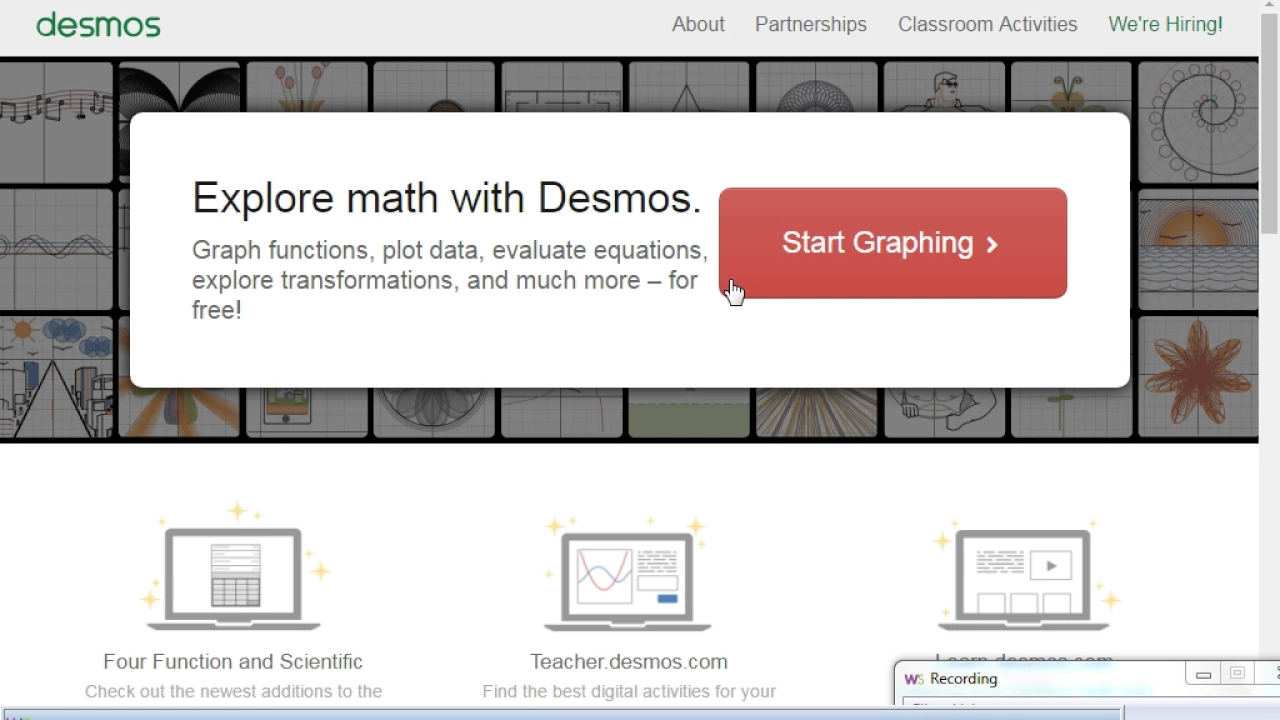Click the colorful rays graph thumbnail

(x=816, y=412)
